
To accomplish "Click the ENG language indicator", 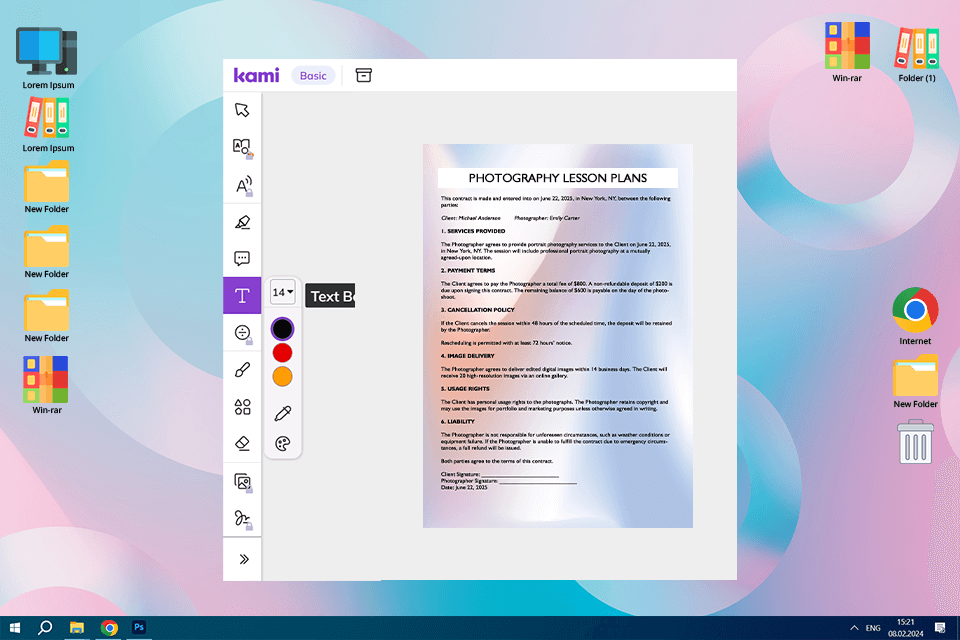I will [873, 628].
